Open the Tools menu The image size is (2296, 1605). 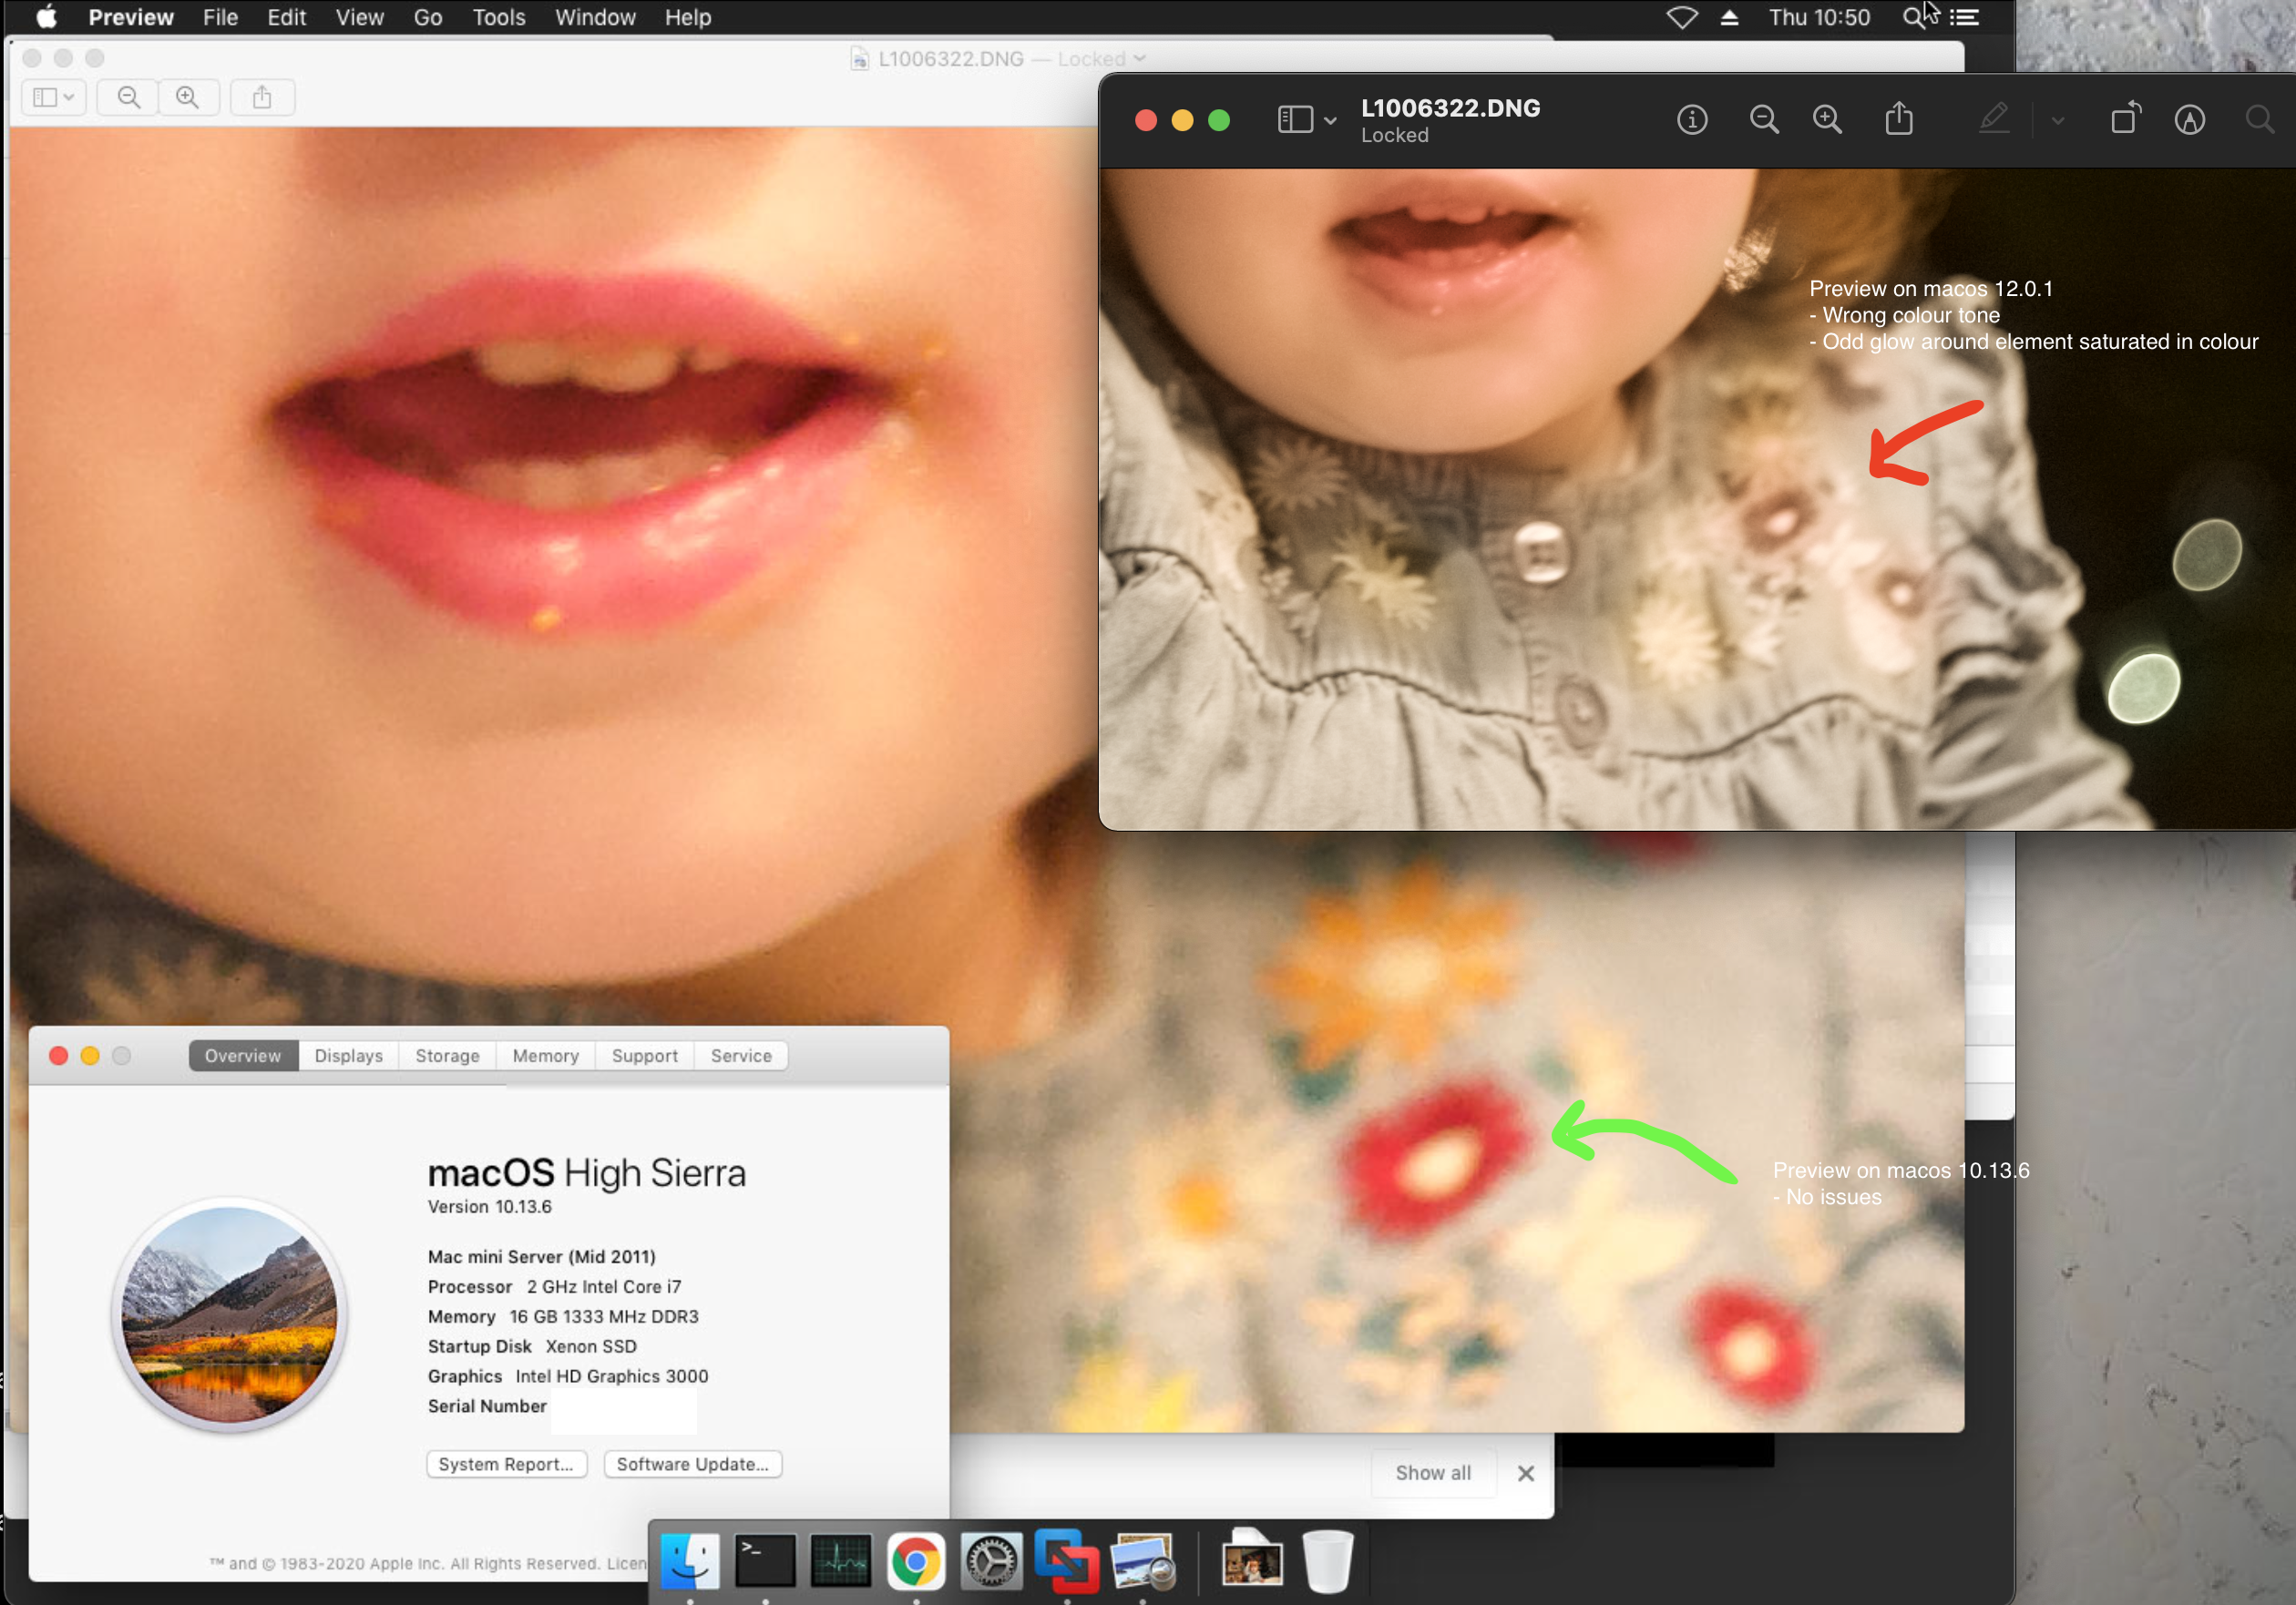[x=498, y=18]
